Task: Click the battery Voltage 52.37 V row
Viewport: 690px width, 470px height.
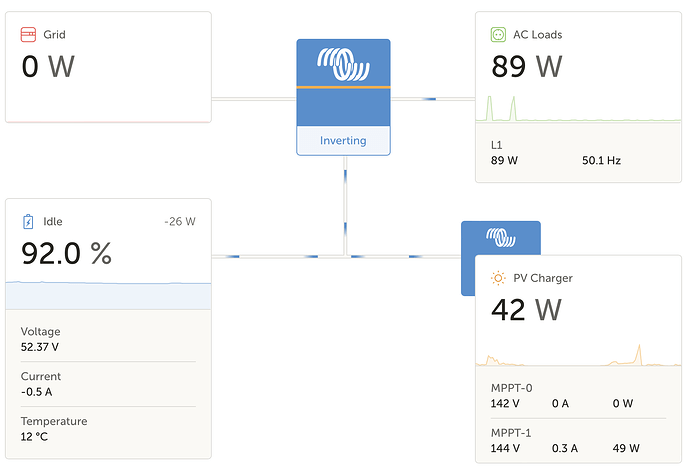Action: pyautogui.click(x=108, y=339)
